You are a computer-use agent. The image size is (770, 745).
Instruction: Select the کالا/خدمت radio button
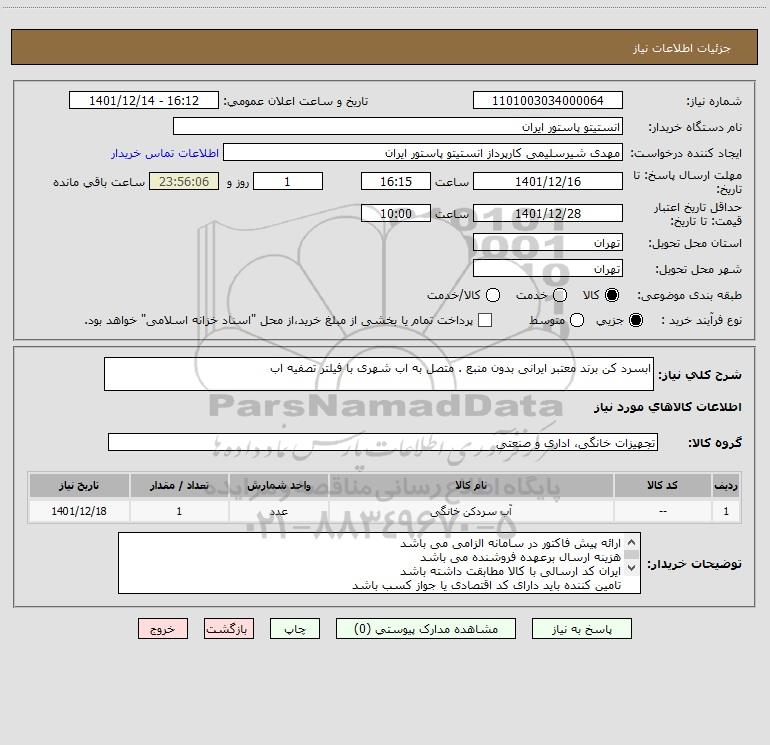click(493, 295)
